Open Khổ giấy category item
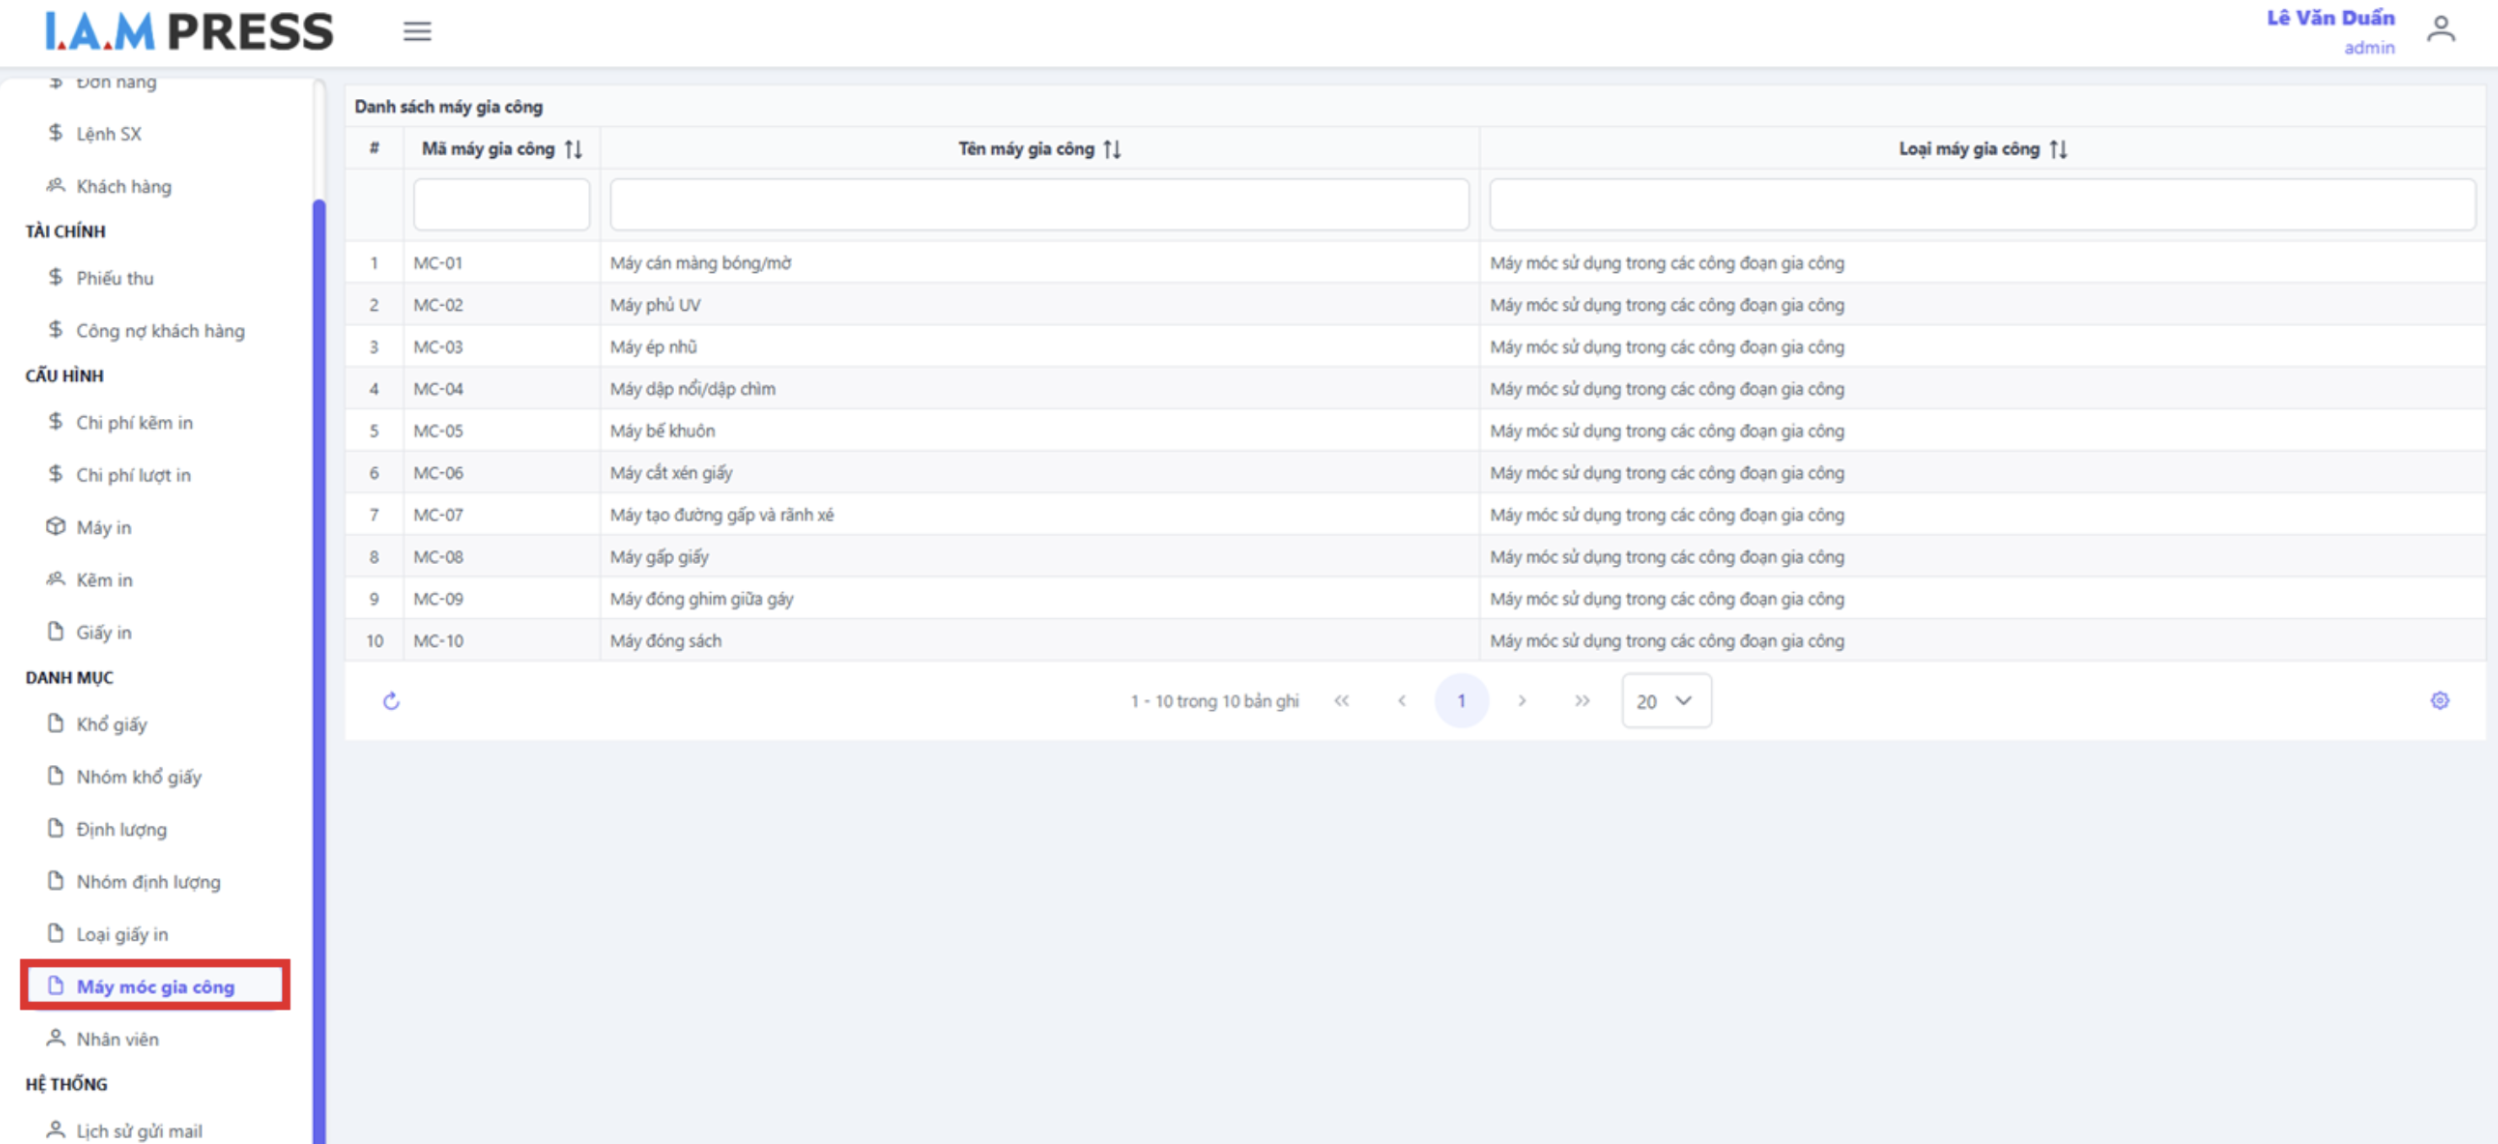2498x1144 pixels. pos(112,724)
